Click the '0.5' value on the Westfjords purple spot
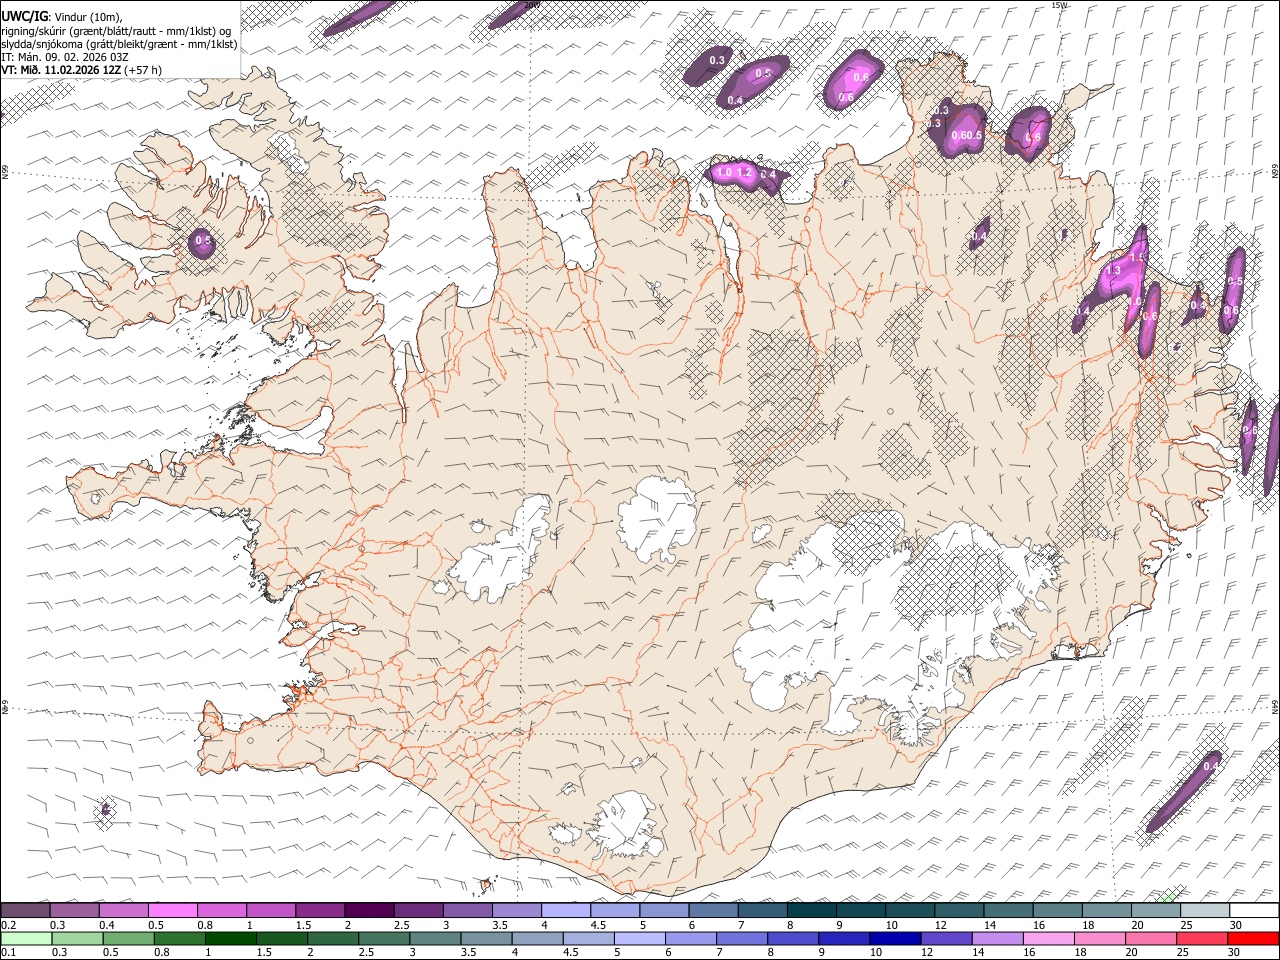This screenshot has width=1280, height=960. coord(203,241)
